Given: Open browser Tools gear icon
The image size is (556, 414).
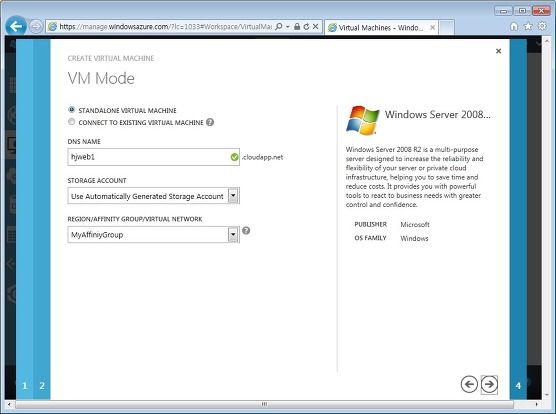Looking at the screenshot, I should tap(542, 26).
